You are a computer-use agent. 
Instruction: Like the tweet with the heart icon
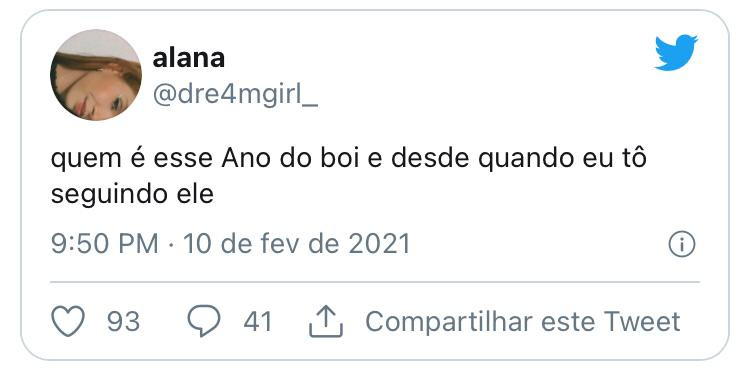click(68, 321)
